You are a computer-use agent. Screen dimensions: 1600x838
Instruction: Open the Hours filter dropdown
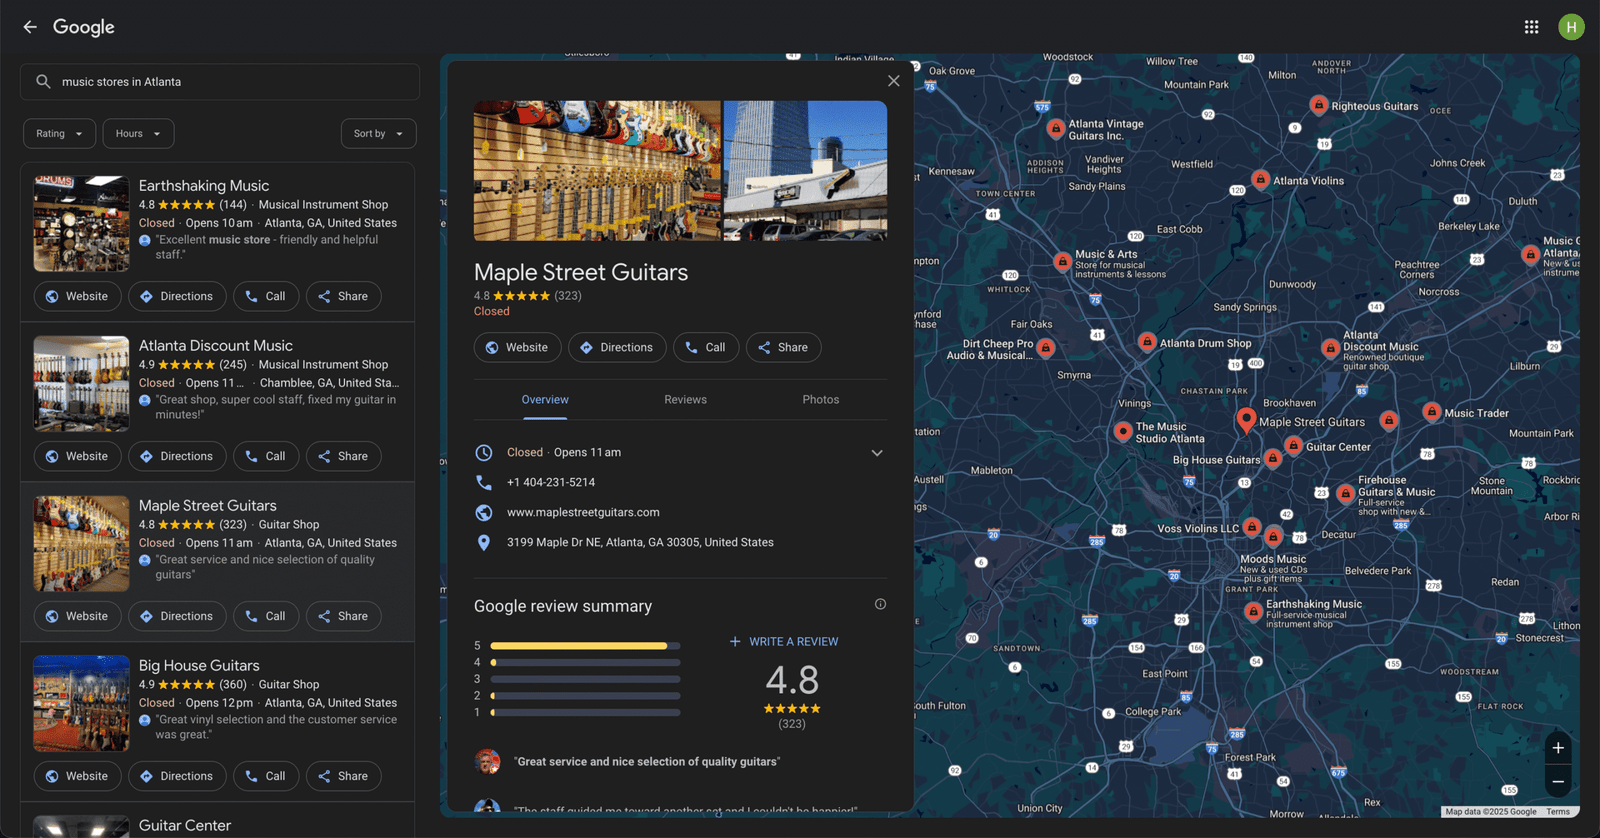(x=138, y=134)
